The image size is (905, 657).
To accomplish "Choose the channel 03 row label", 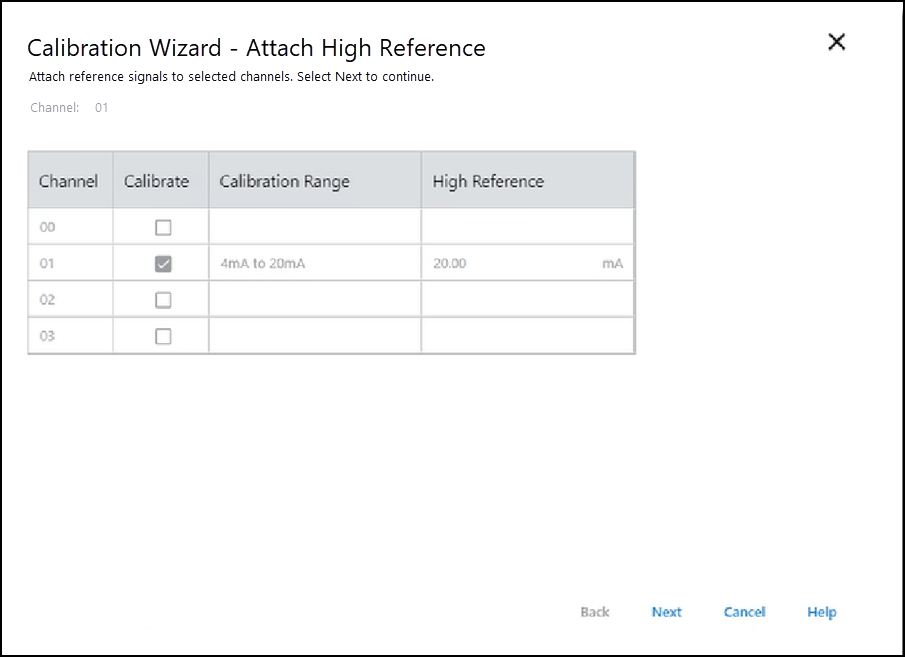I will pos(47,336).
